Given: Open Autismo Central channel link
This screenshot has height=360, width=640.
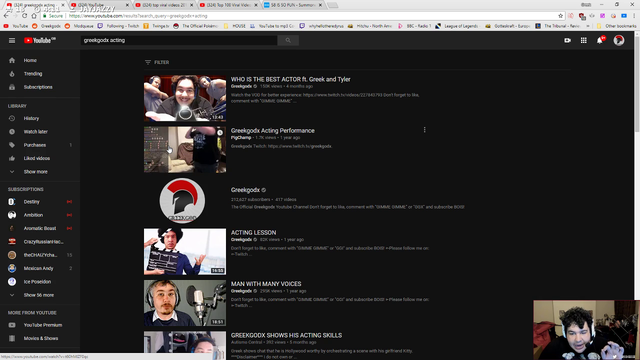Looking at the screenshot, I should coord(247,342).
